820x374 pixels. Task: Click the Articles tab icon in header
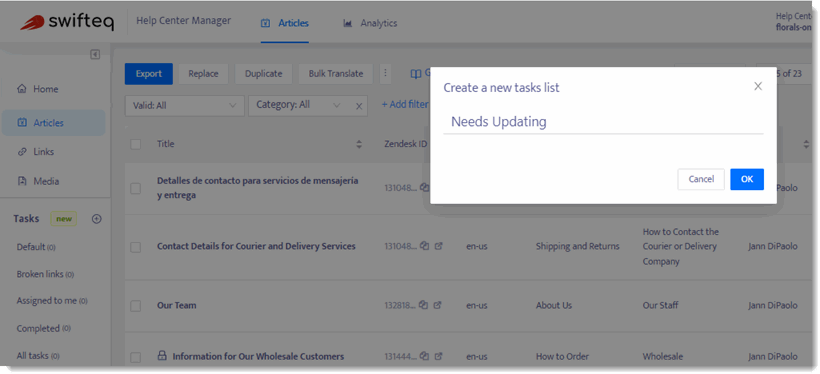click(x=266, y=24)
